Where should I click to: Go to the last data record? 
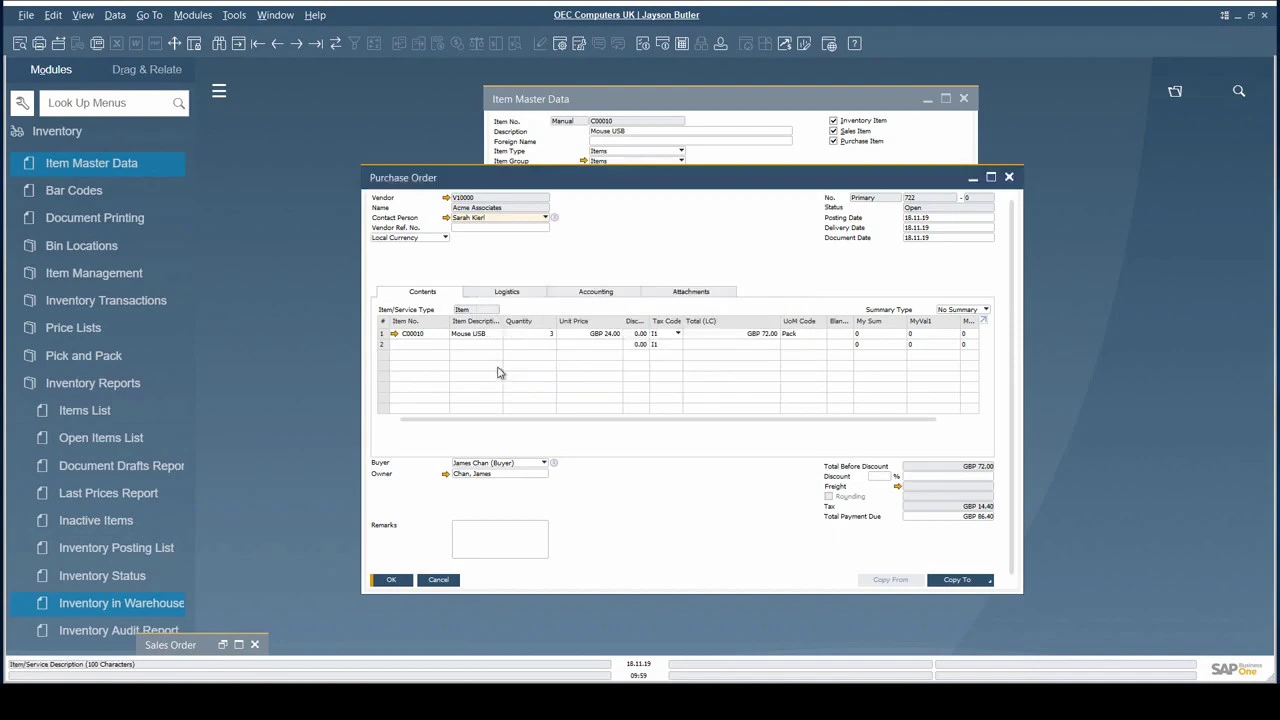[316, 43]
